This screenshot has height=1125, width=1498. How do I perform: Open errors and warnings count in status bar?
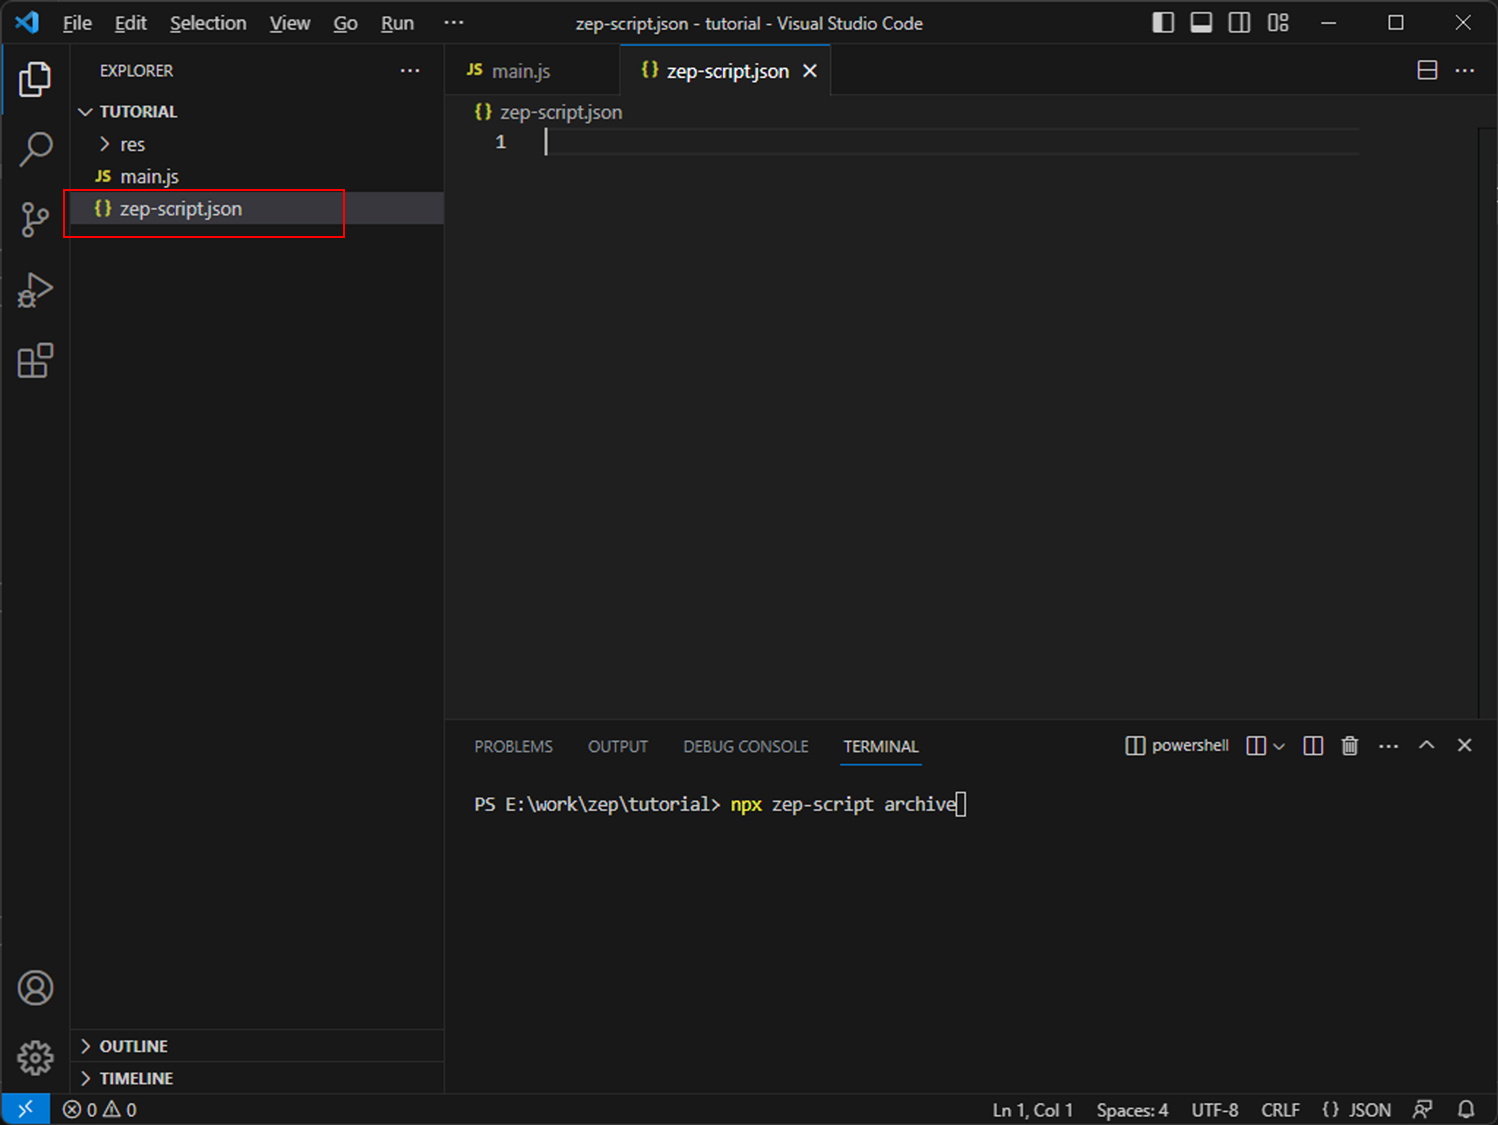pos(100,1110)
